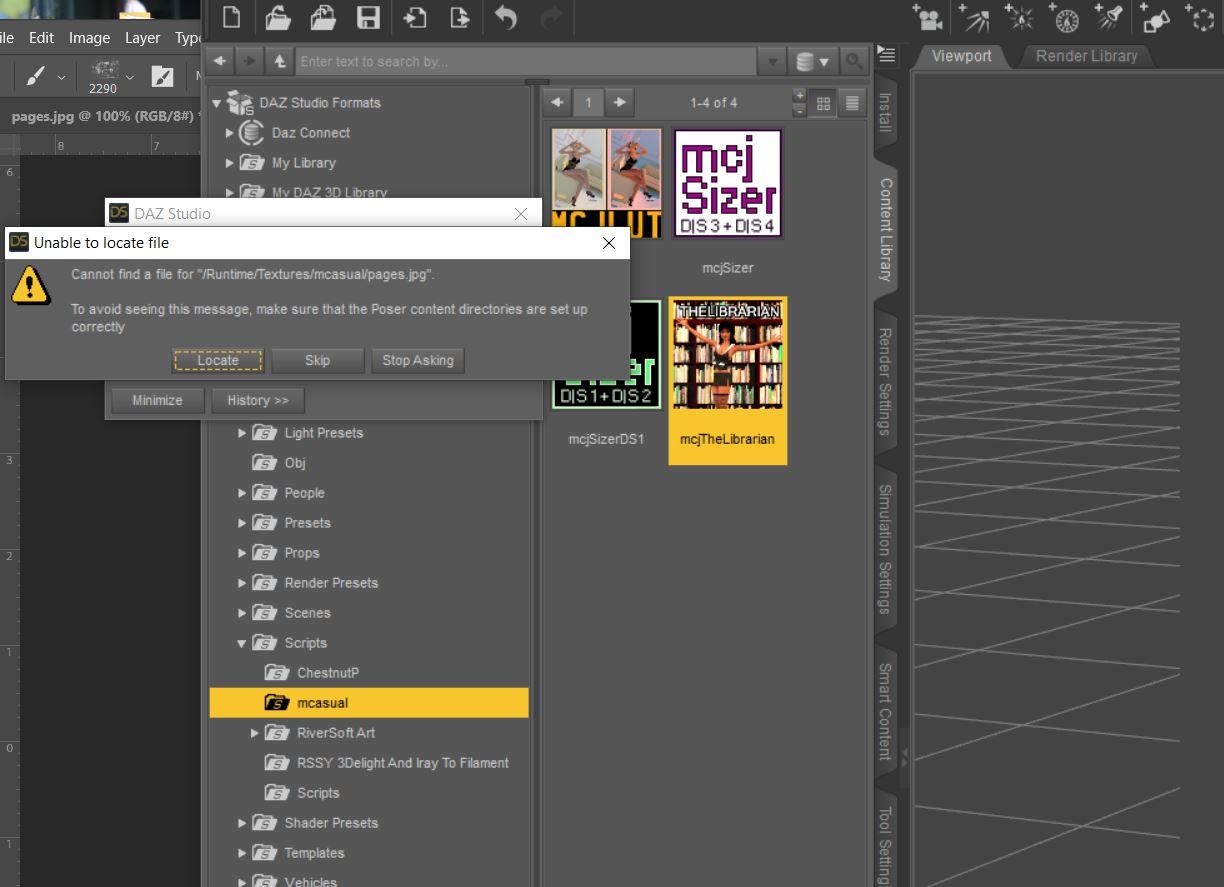Expand the Shader Presets folder
The height and width of the screenshot is (887, 1224).
[241, 823]
